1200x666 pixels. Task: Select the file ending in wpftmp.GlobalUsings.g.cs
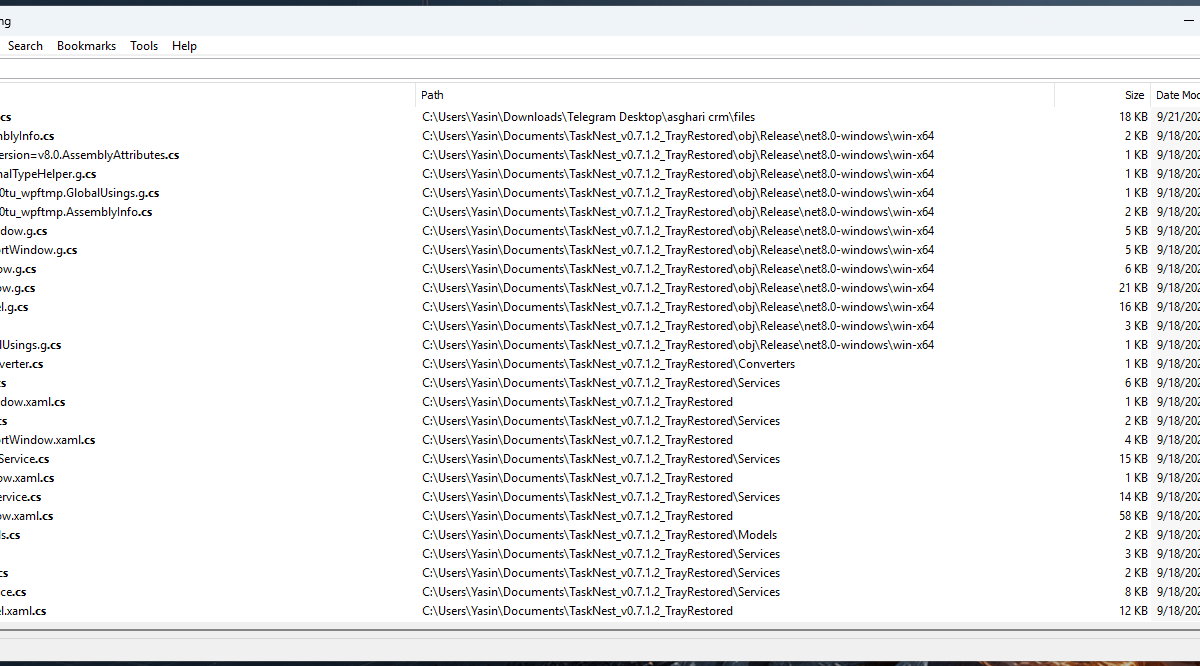pyautogui.click(x=80, y=193)
